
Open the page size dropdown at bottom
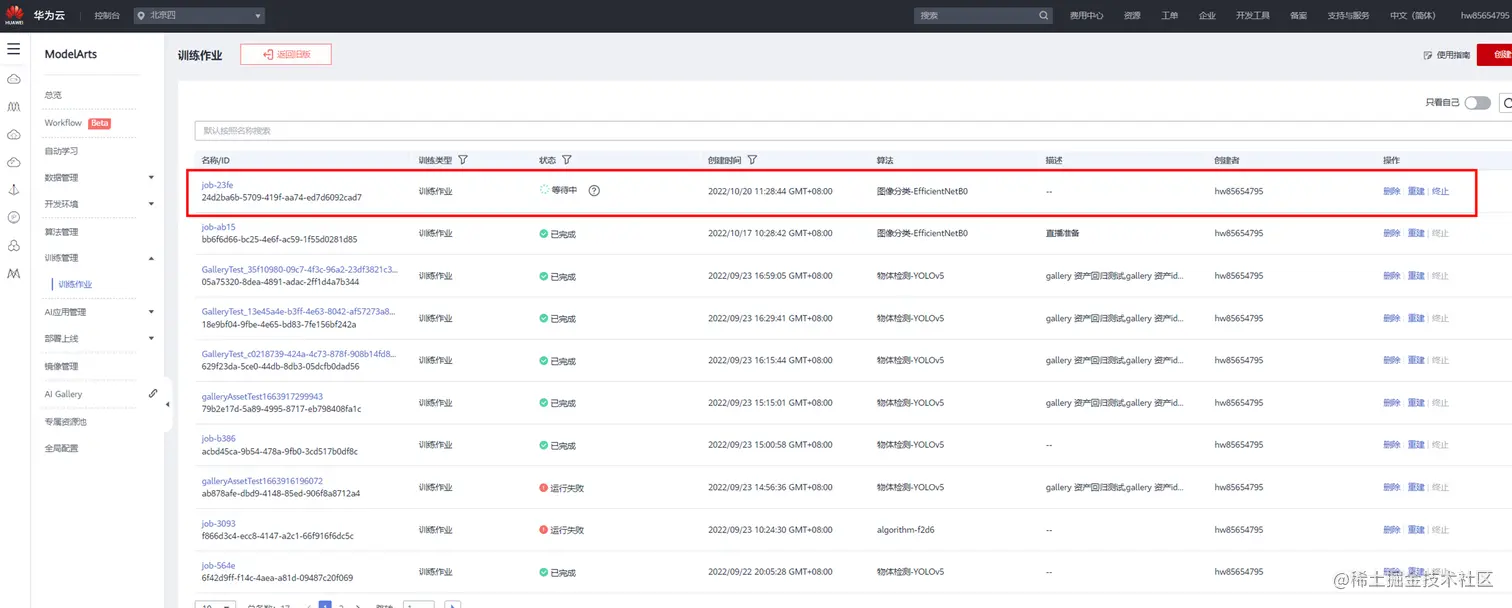215,604
